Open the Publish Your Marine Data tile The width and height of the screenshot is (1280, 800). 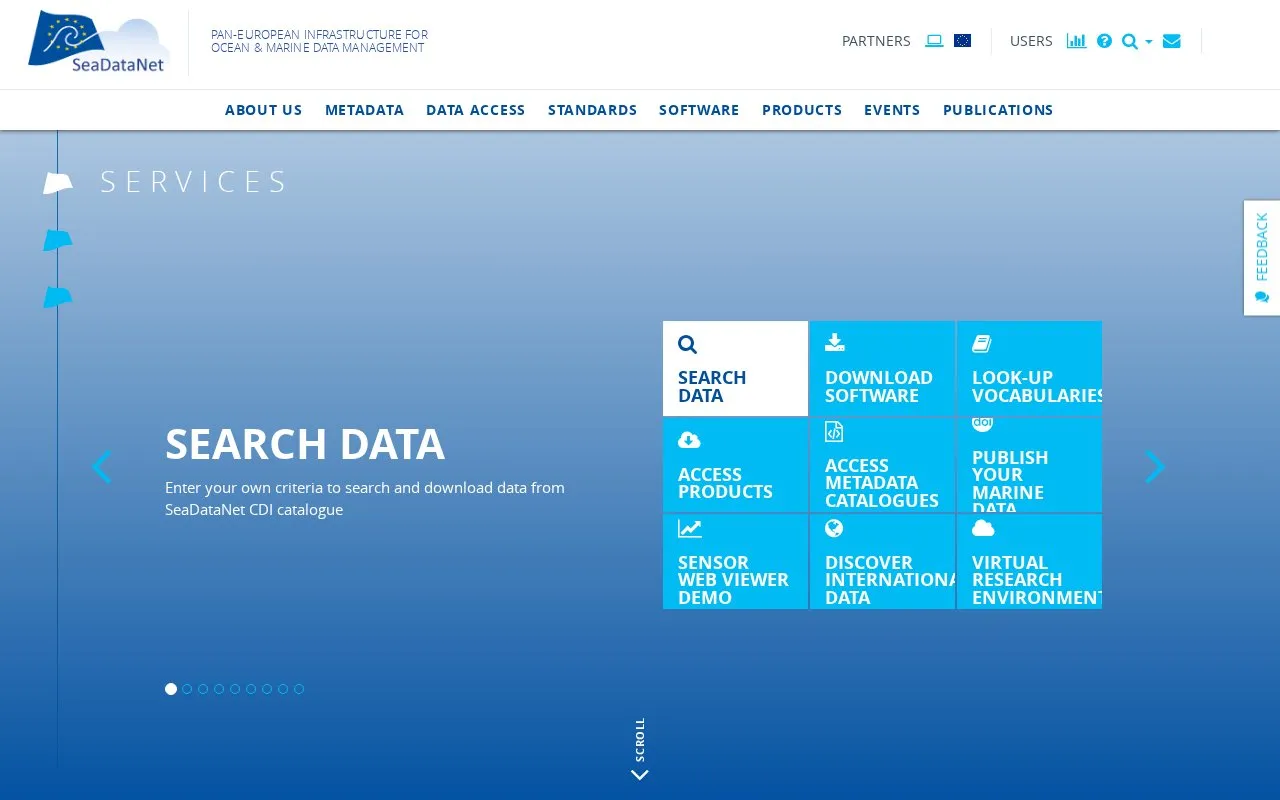coord(1029,465)
